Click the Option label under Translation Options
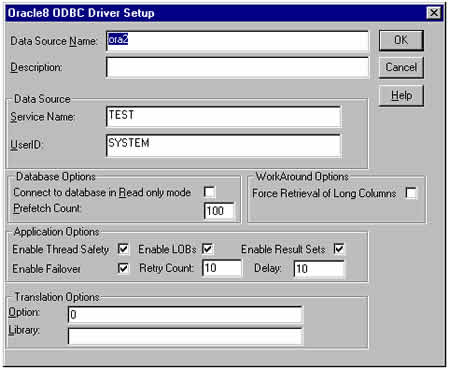Viewport: 450px width, 370px height. [x=24, y=312]
